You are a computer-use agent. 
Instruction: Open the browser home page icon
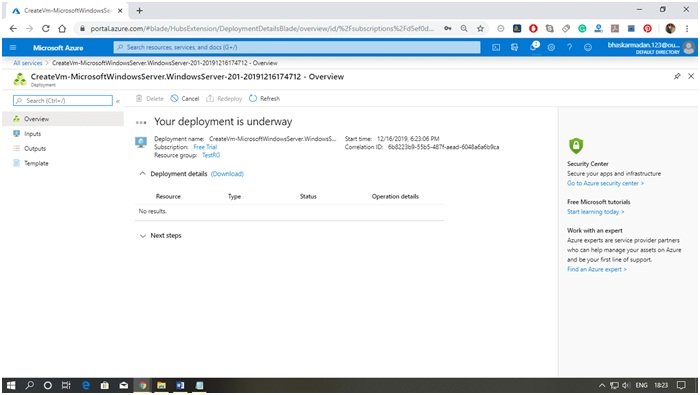(x=62, y=29)
